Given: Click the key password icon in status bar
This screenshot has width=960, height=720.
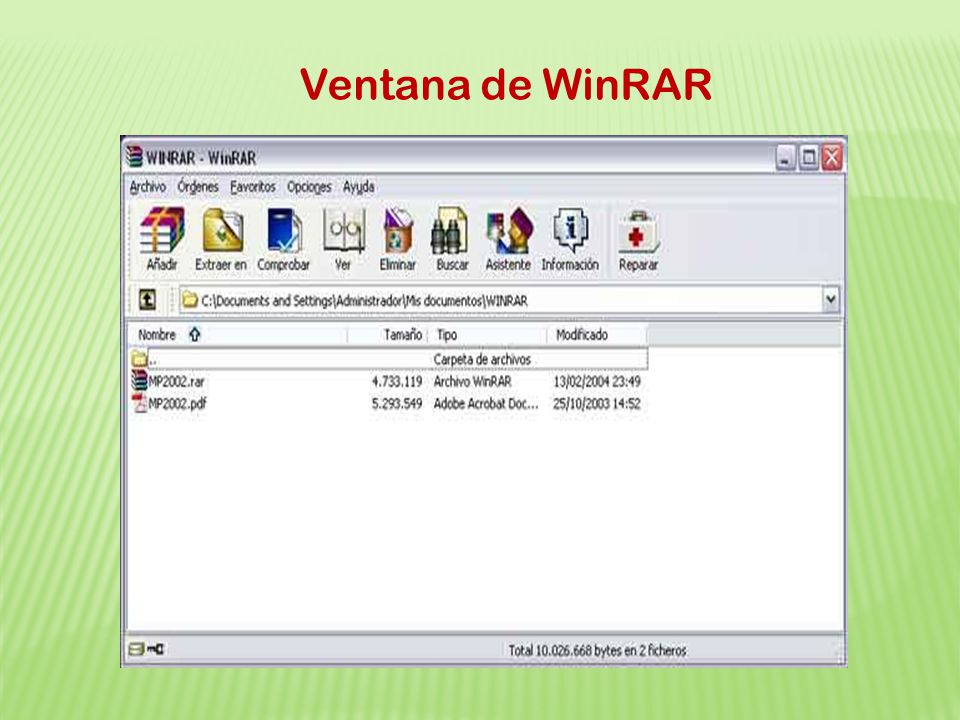Looking at the screenshot, I should click(x=156, y=649).
